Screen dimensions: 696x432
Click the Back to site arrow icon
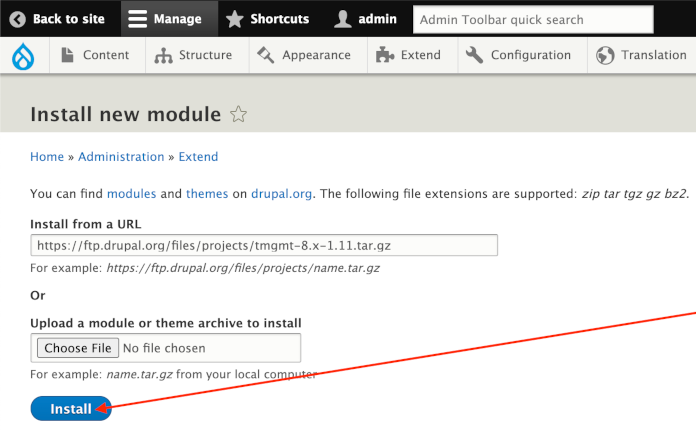coord(17,19)
